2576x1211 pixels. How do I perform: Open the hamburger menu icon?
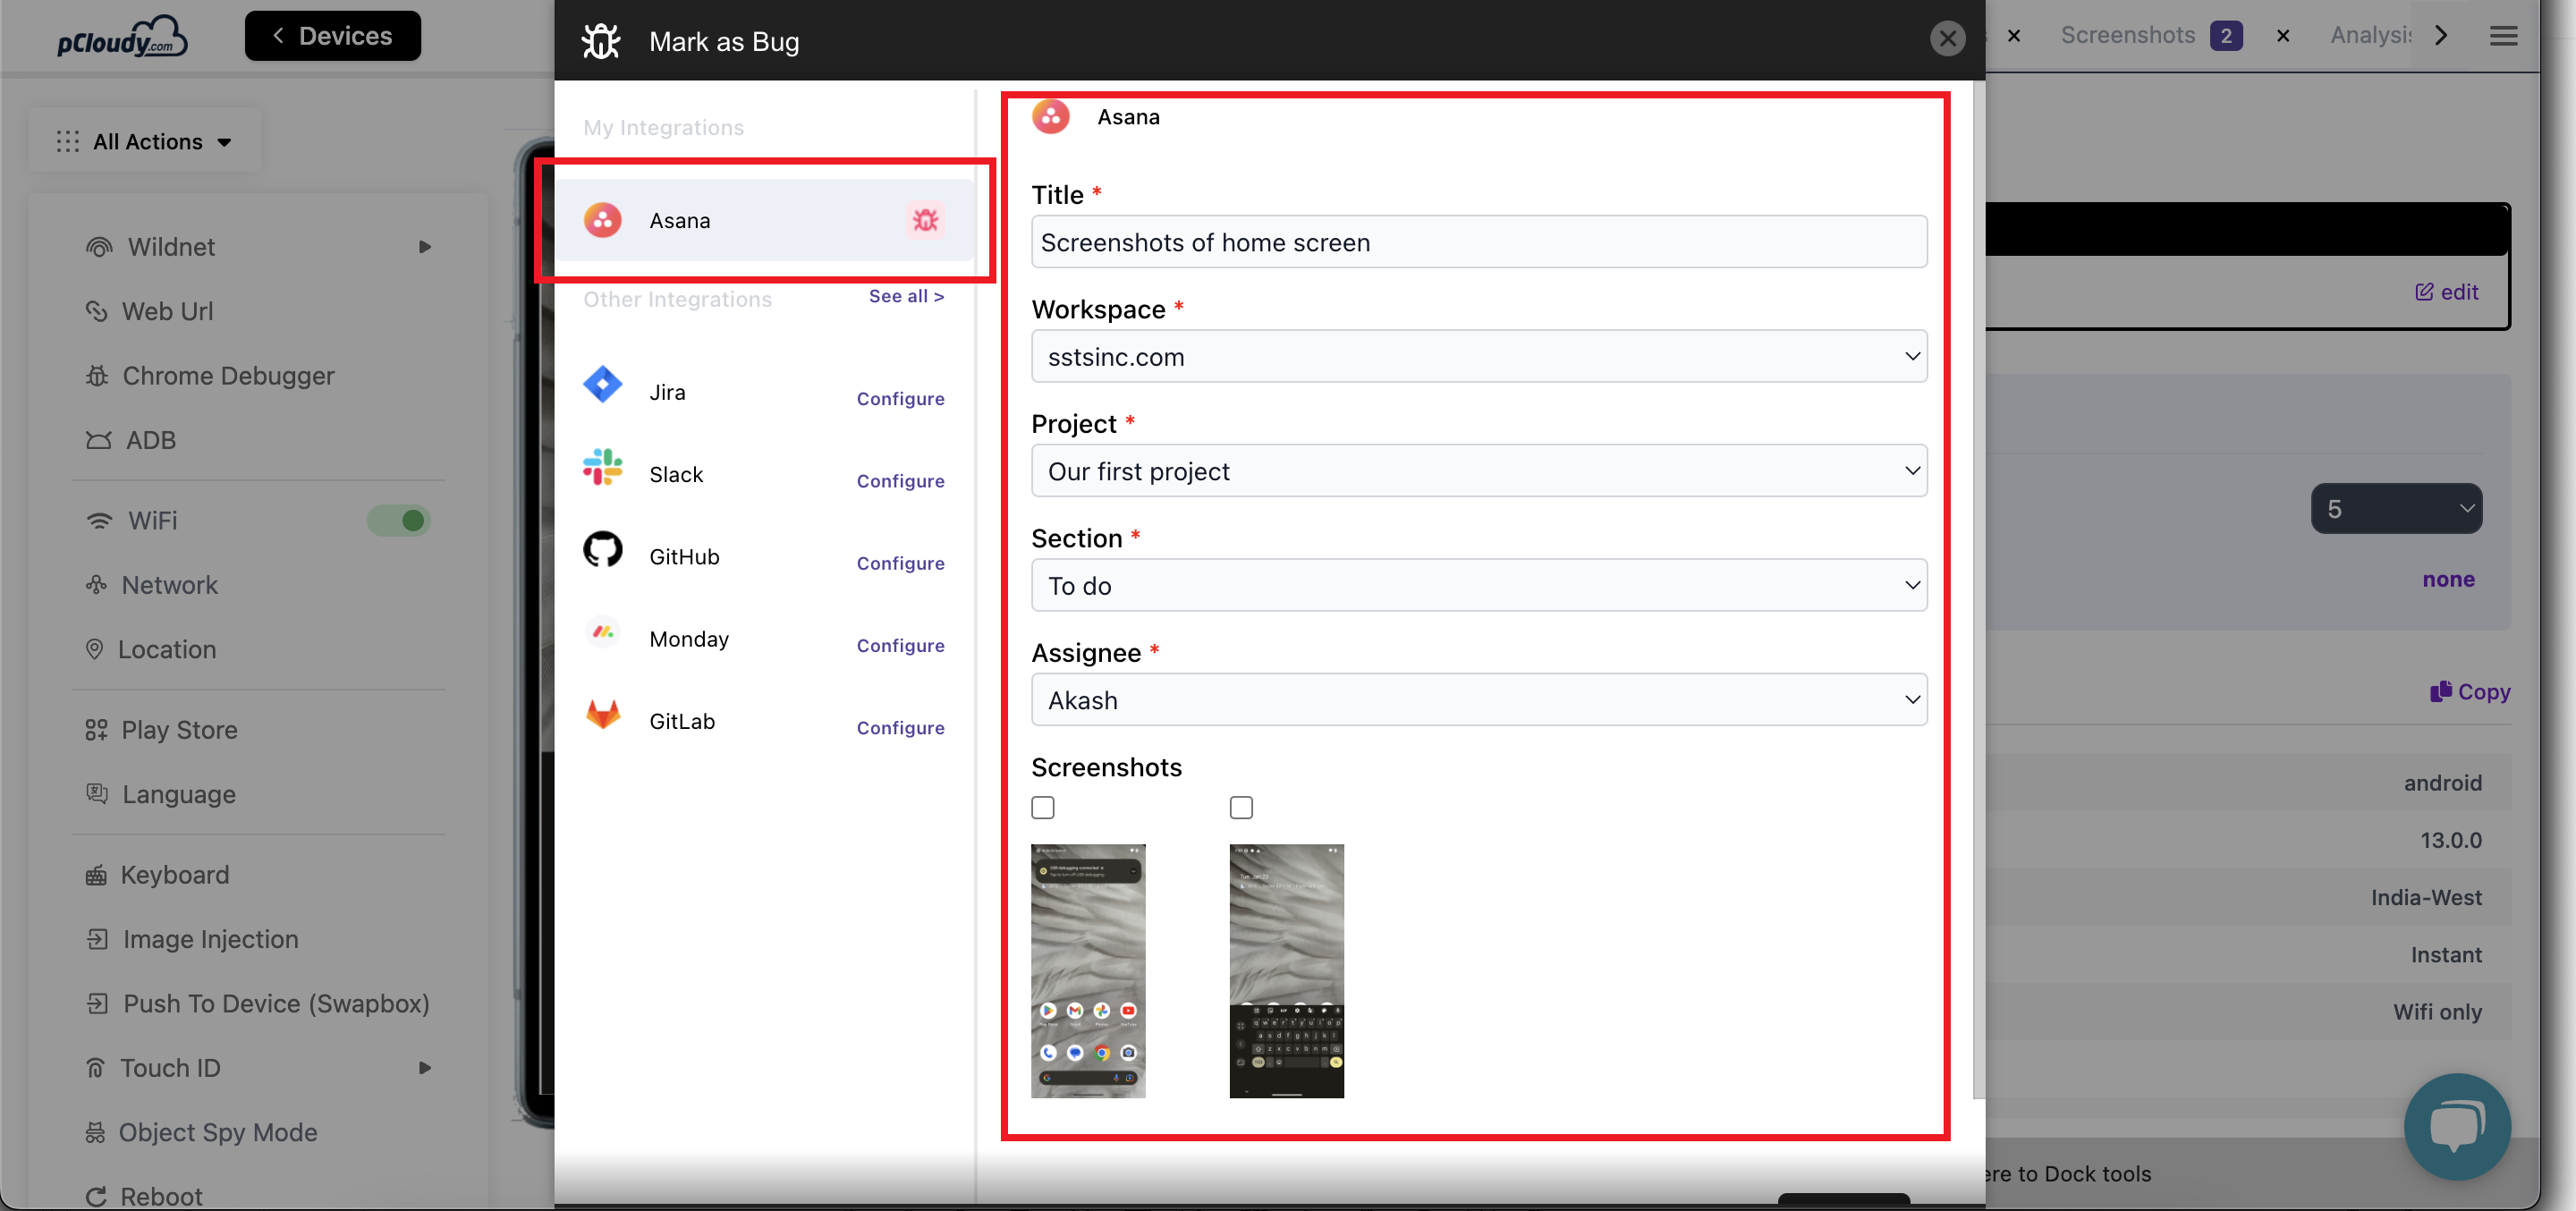(2503, 36)
